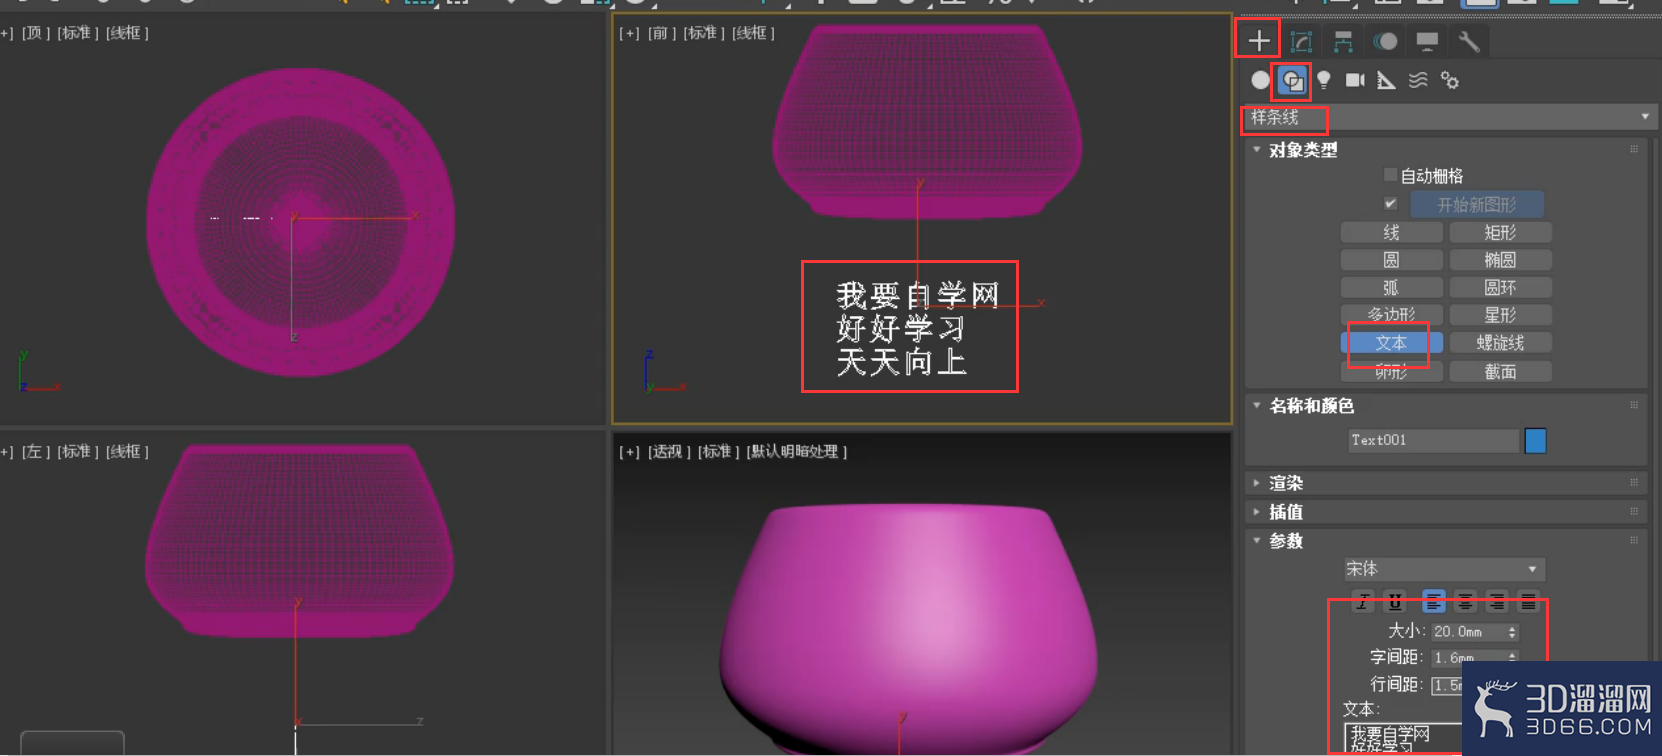Image resolution: width=1662 pixels, height=756 pixels.
Task: Switch to the Modify panel tab
Action: pos(1301,41)
